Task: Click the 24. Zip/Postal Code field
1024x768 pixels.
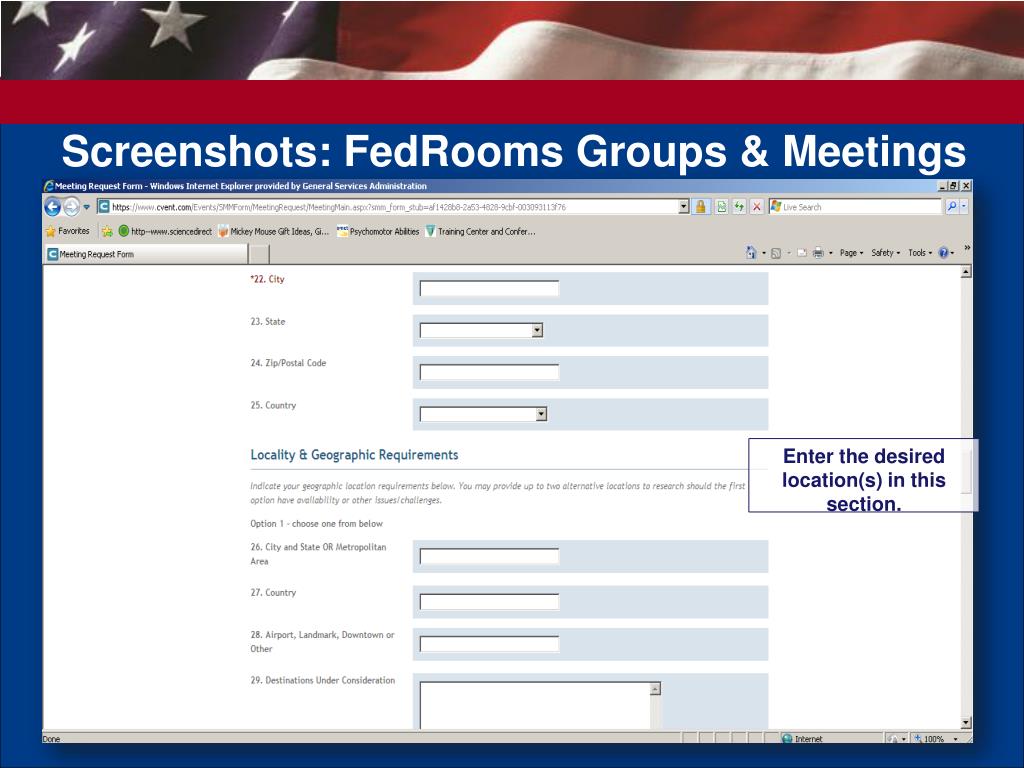Action: point(489,372)
